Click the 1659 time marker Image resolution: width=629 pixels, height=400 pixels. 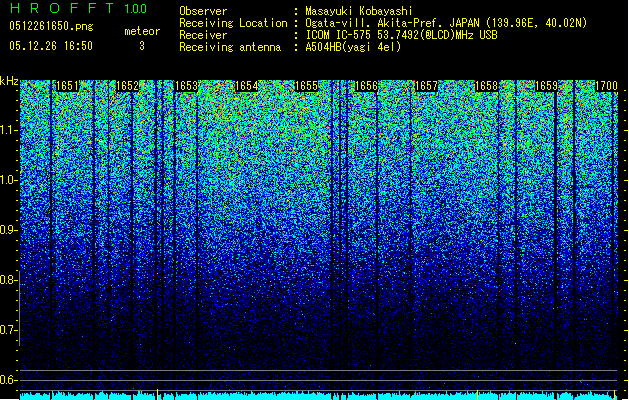pyautogui.click(x=546, y=86)
